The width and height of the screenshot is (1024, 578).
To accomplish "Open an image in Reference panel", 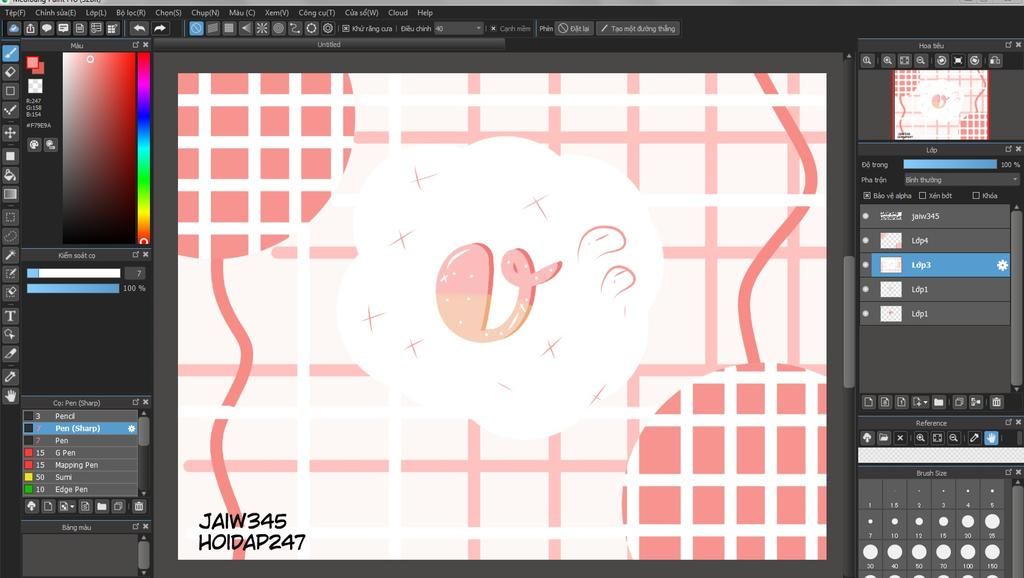I will [x=884, y=438].
